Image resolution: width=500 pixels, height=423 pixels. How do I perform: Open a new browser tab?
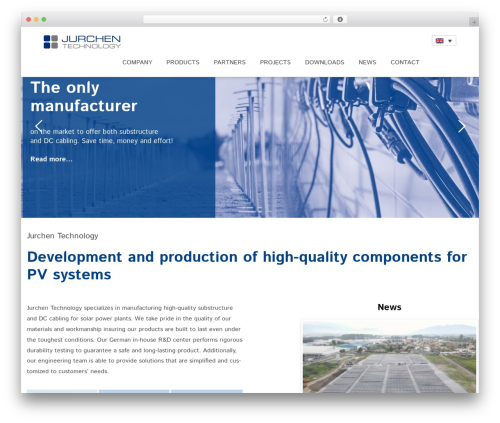(474, 22)
